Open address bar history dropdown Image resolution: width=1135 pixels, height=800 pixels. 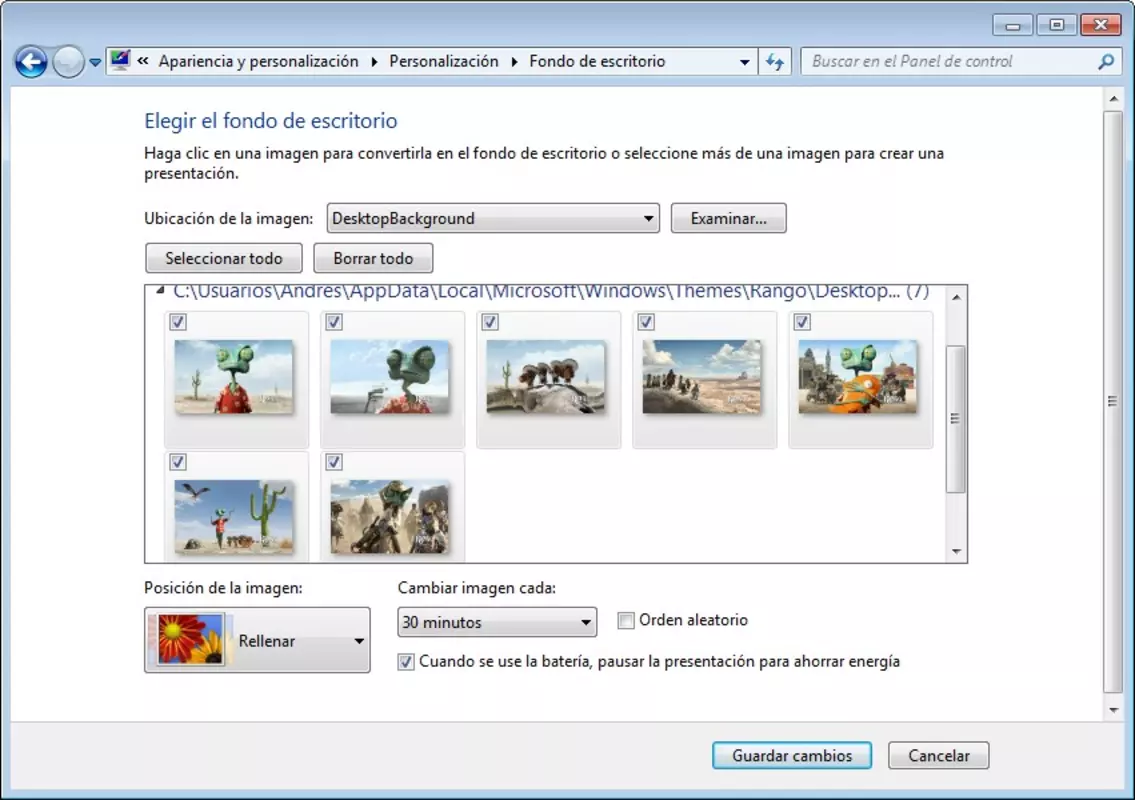[x=744, y=62]
